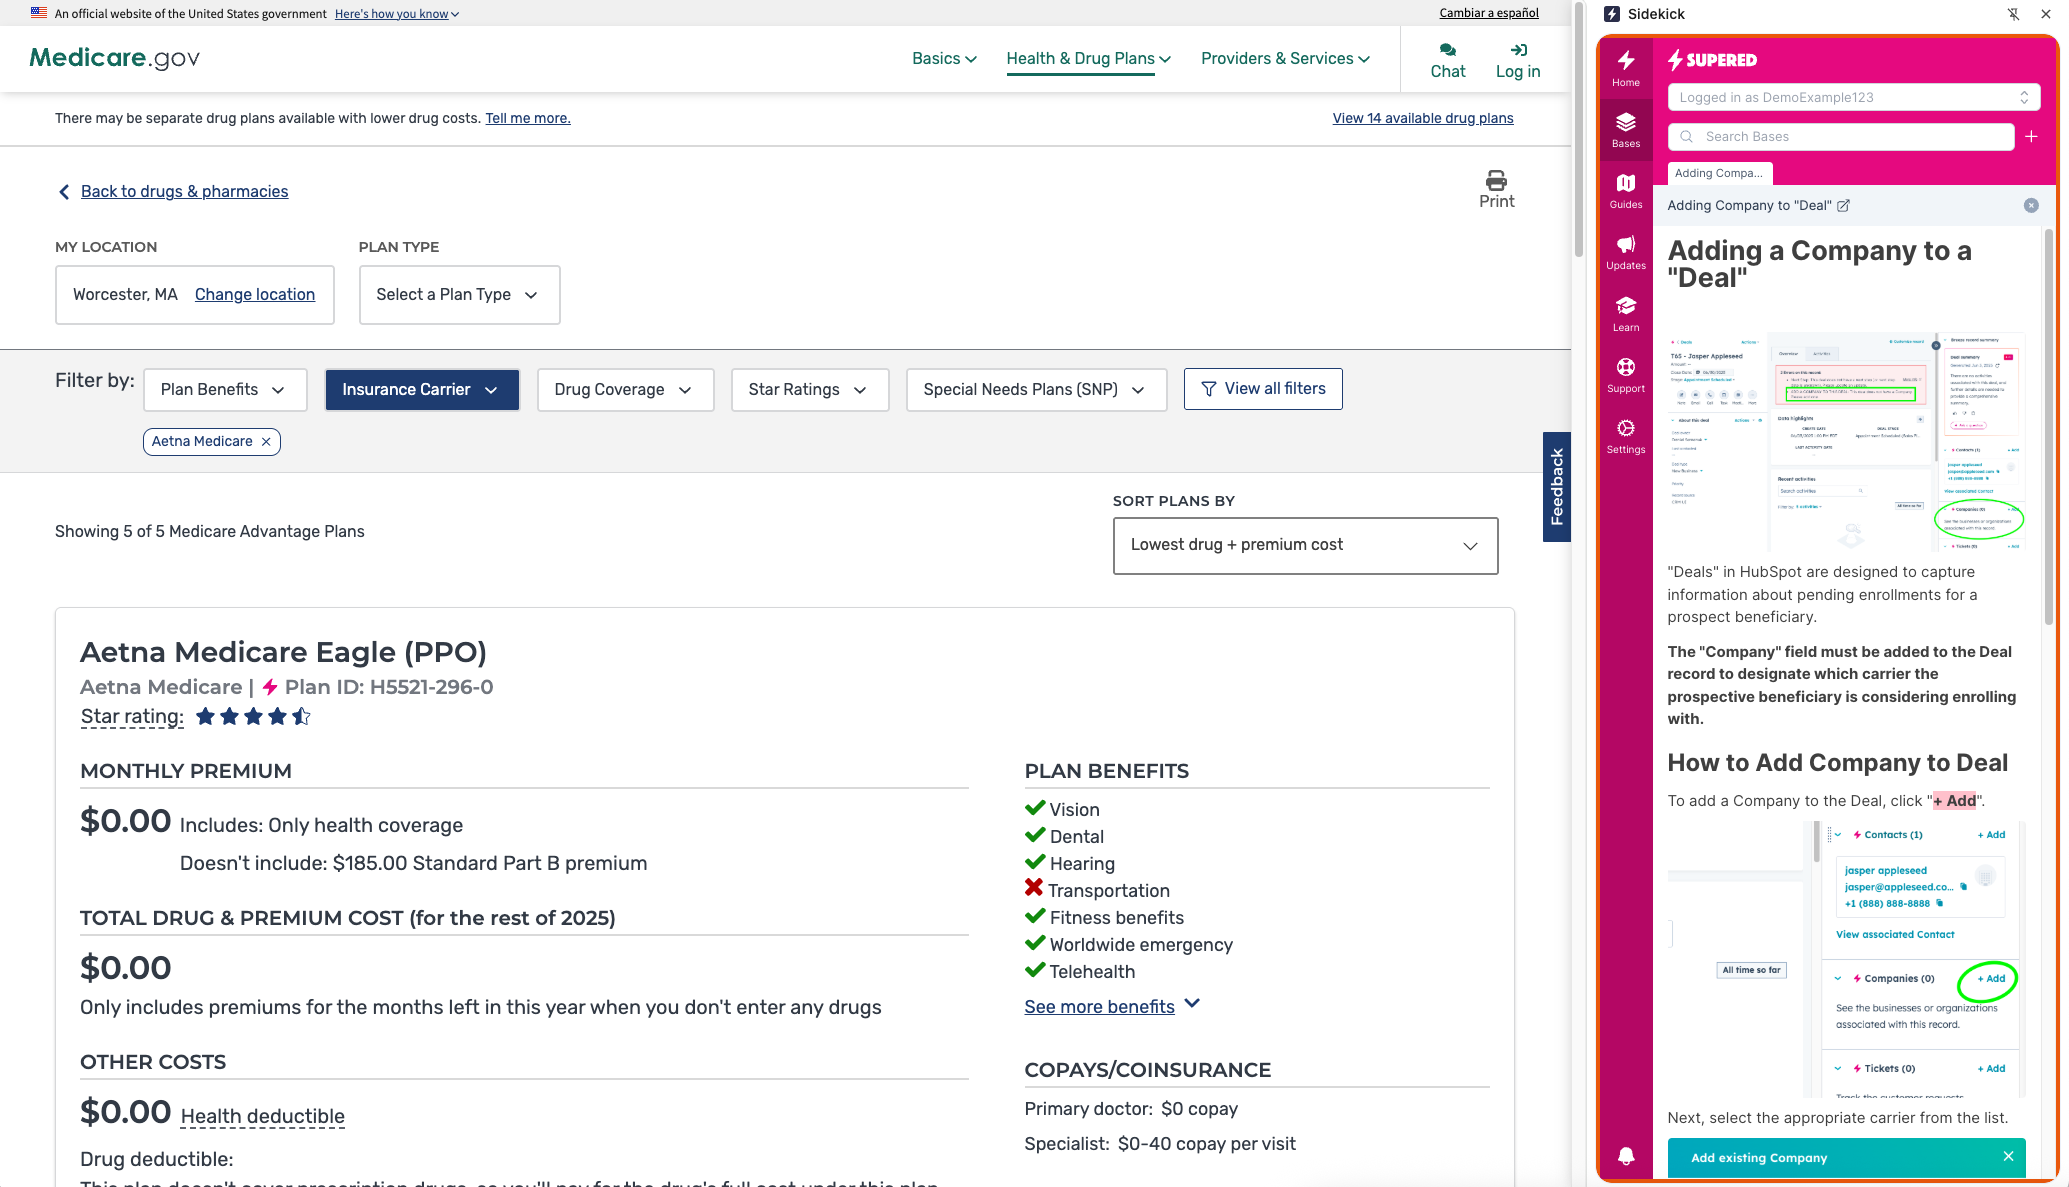Click the Search Bases input field
This screenshot has height=1187, width=2069.
(1840, 136)
